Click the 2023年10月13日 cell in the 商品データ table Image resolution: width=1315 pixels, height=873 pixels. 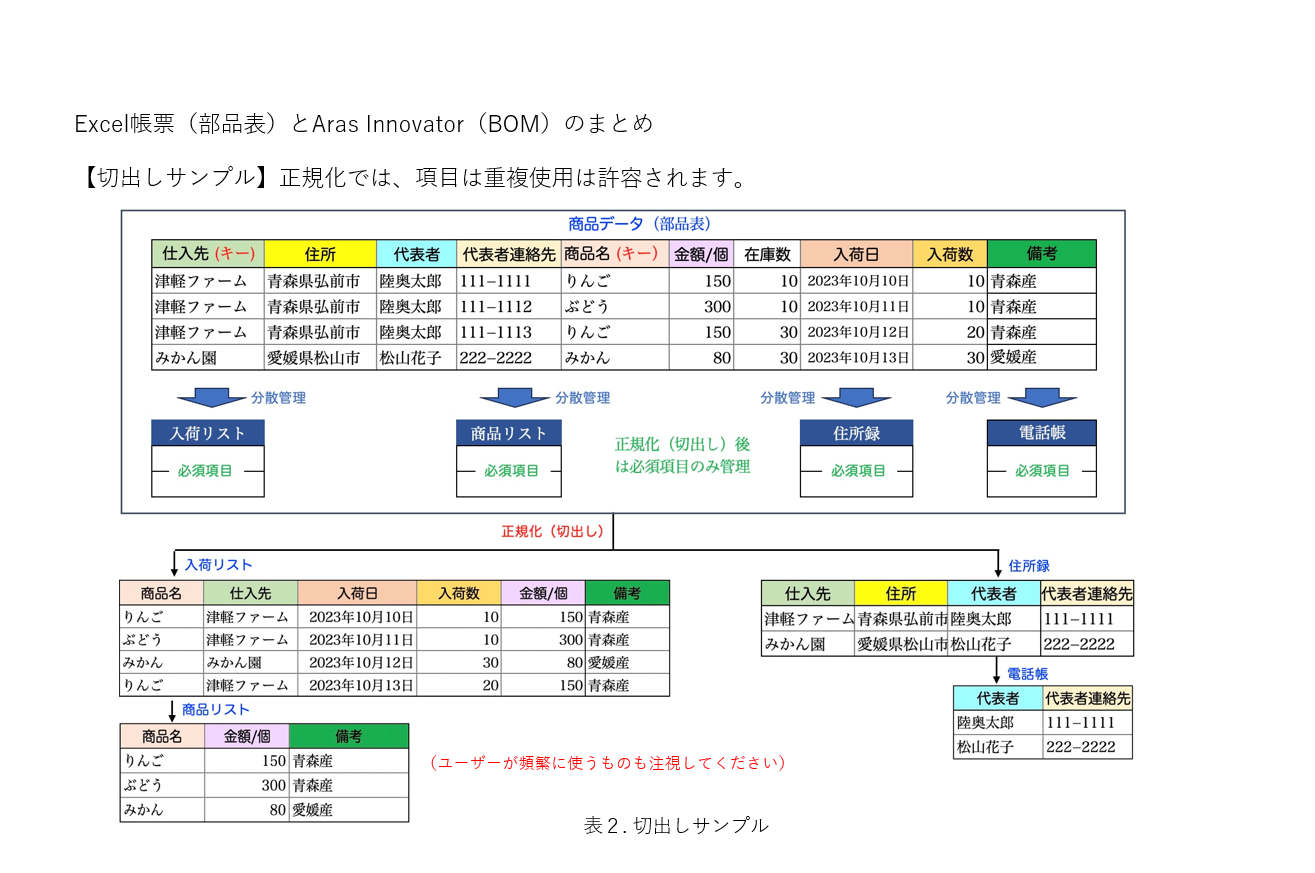(x=857, y=357)
